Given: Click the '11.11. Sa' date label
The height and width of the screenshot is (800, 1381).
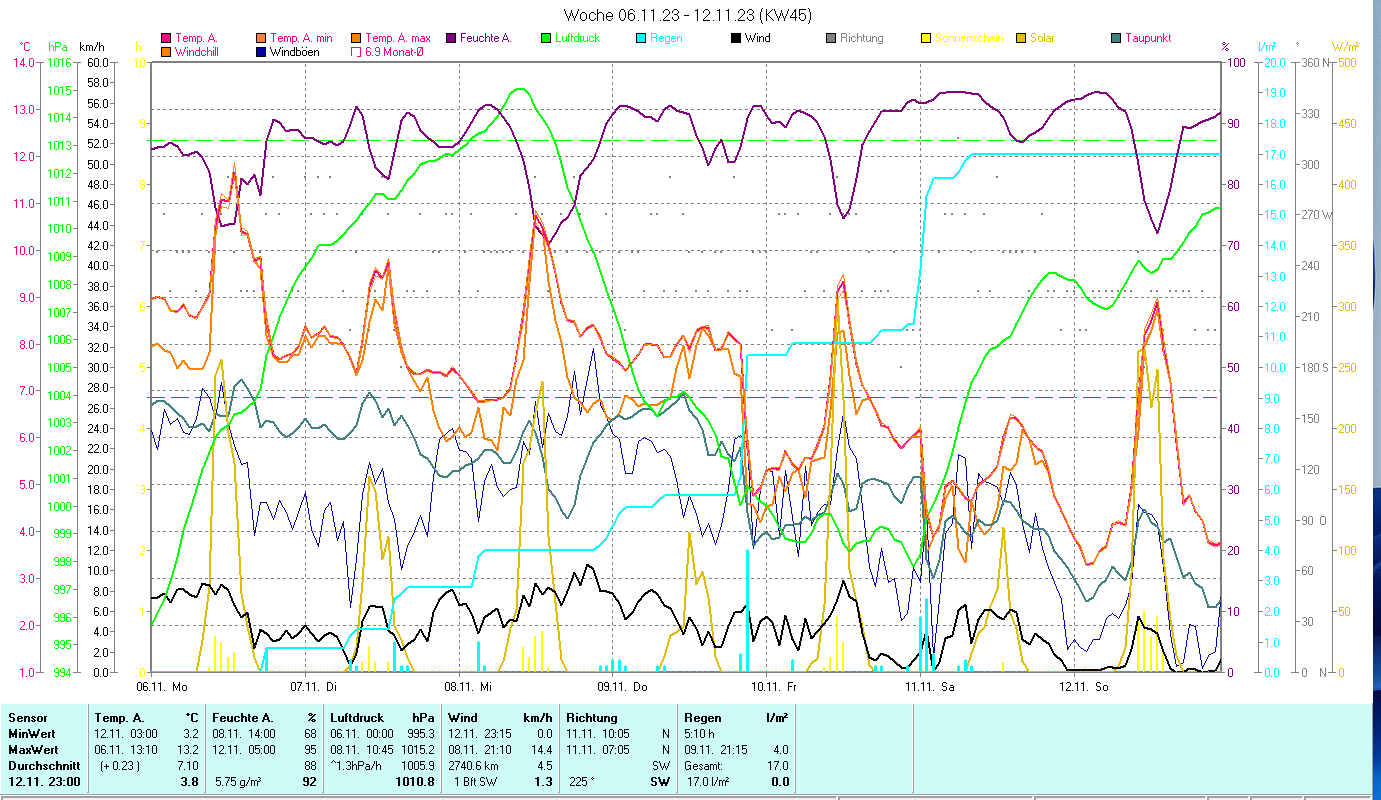Looking at the screenshot, I should click(930, 687).
